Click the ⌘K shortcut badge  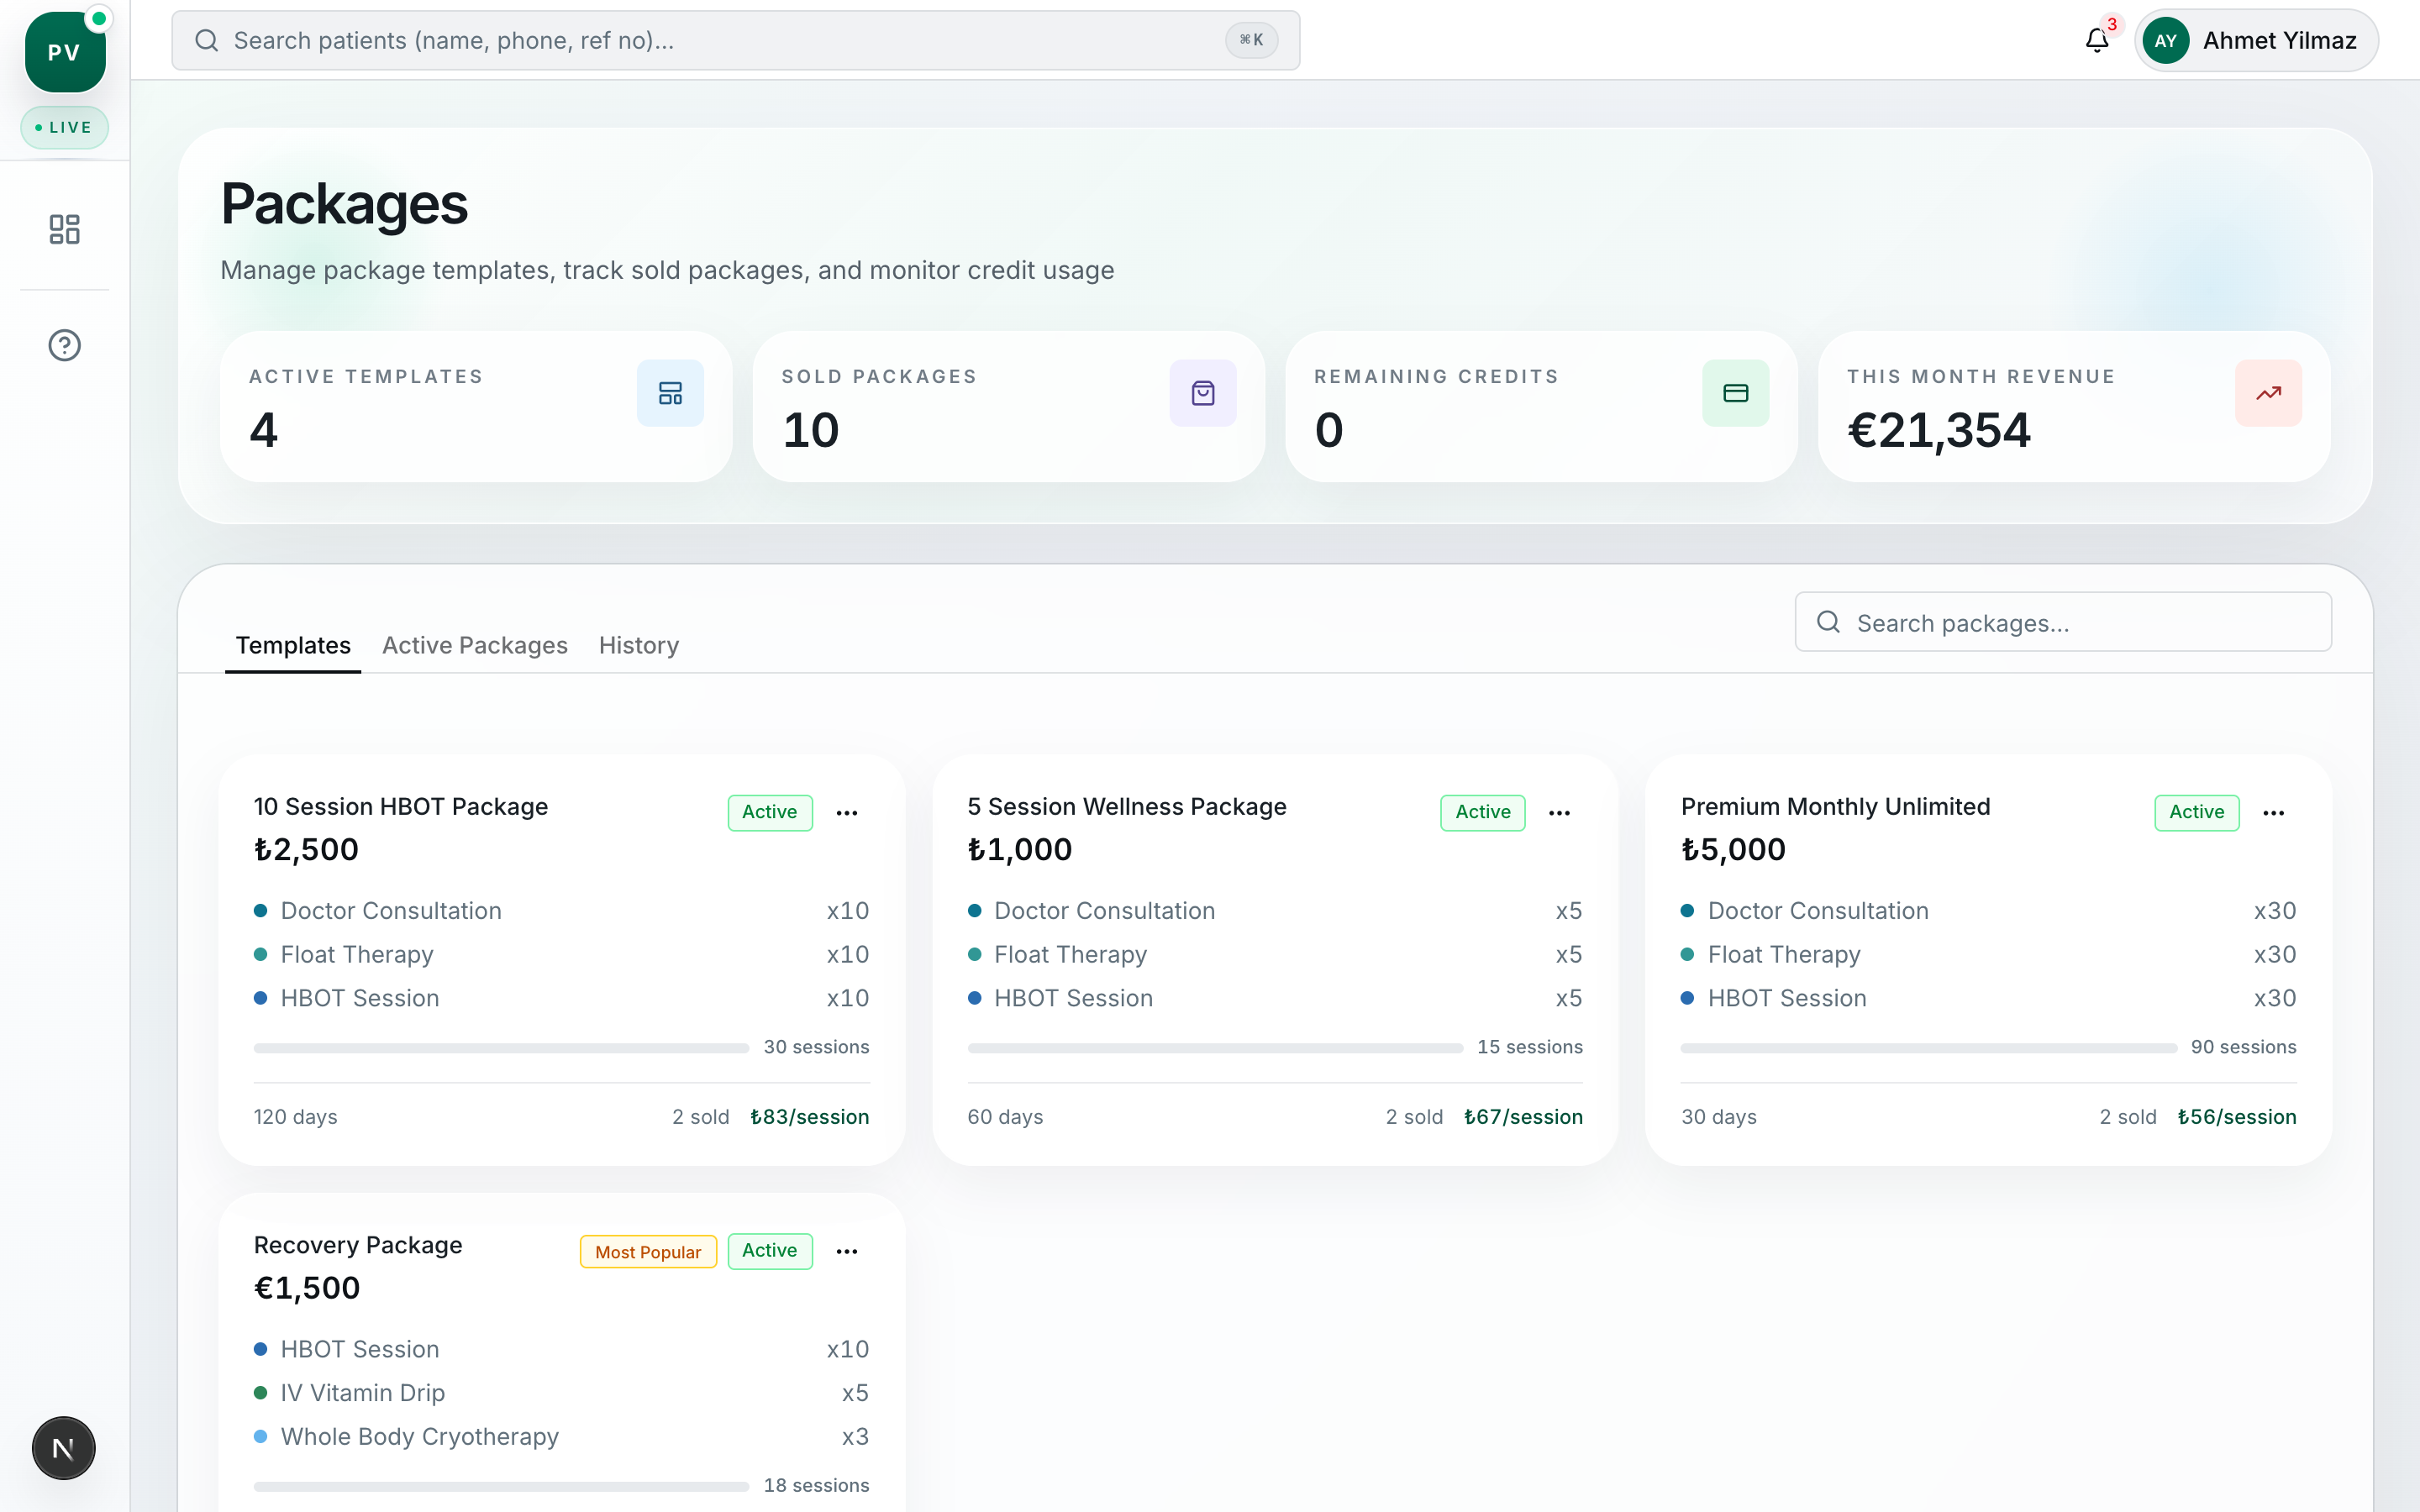coord(1251,40)
